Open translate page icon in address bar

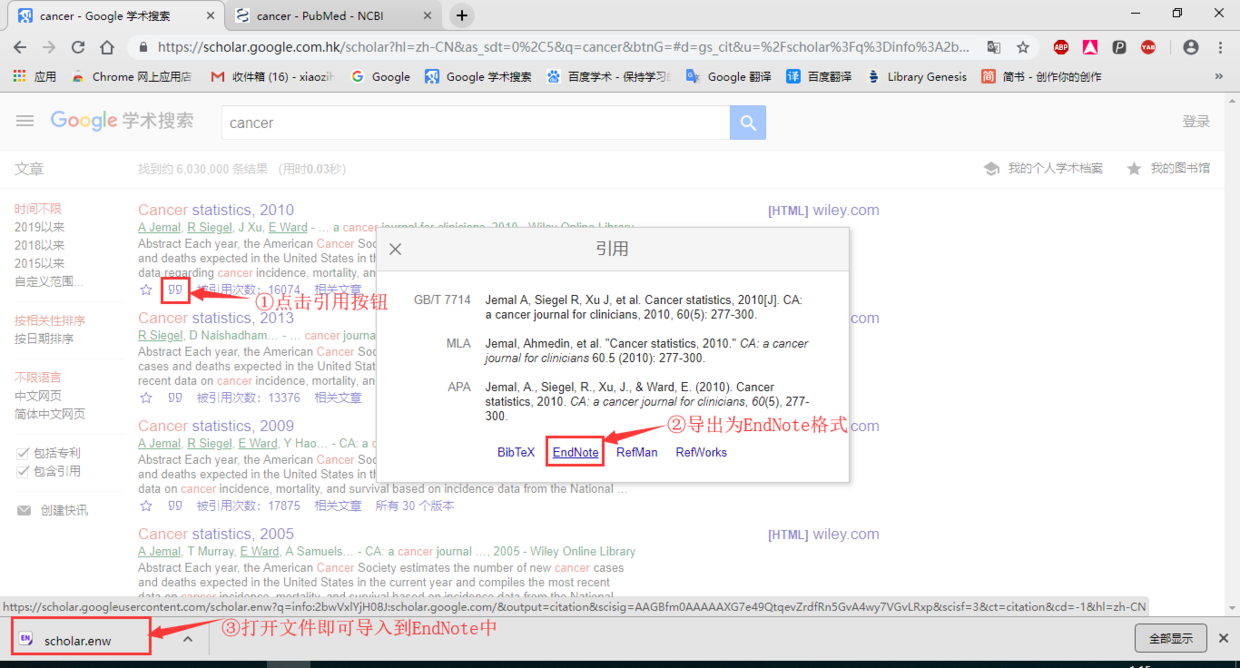coord(993,47)
